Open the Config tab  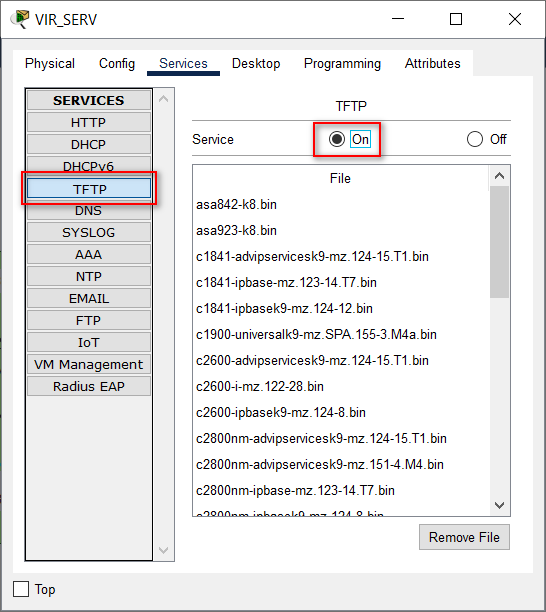[x=117, y=63]
